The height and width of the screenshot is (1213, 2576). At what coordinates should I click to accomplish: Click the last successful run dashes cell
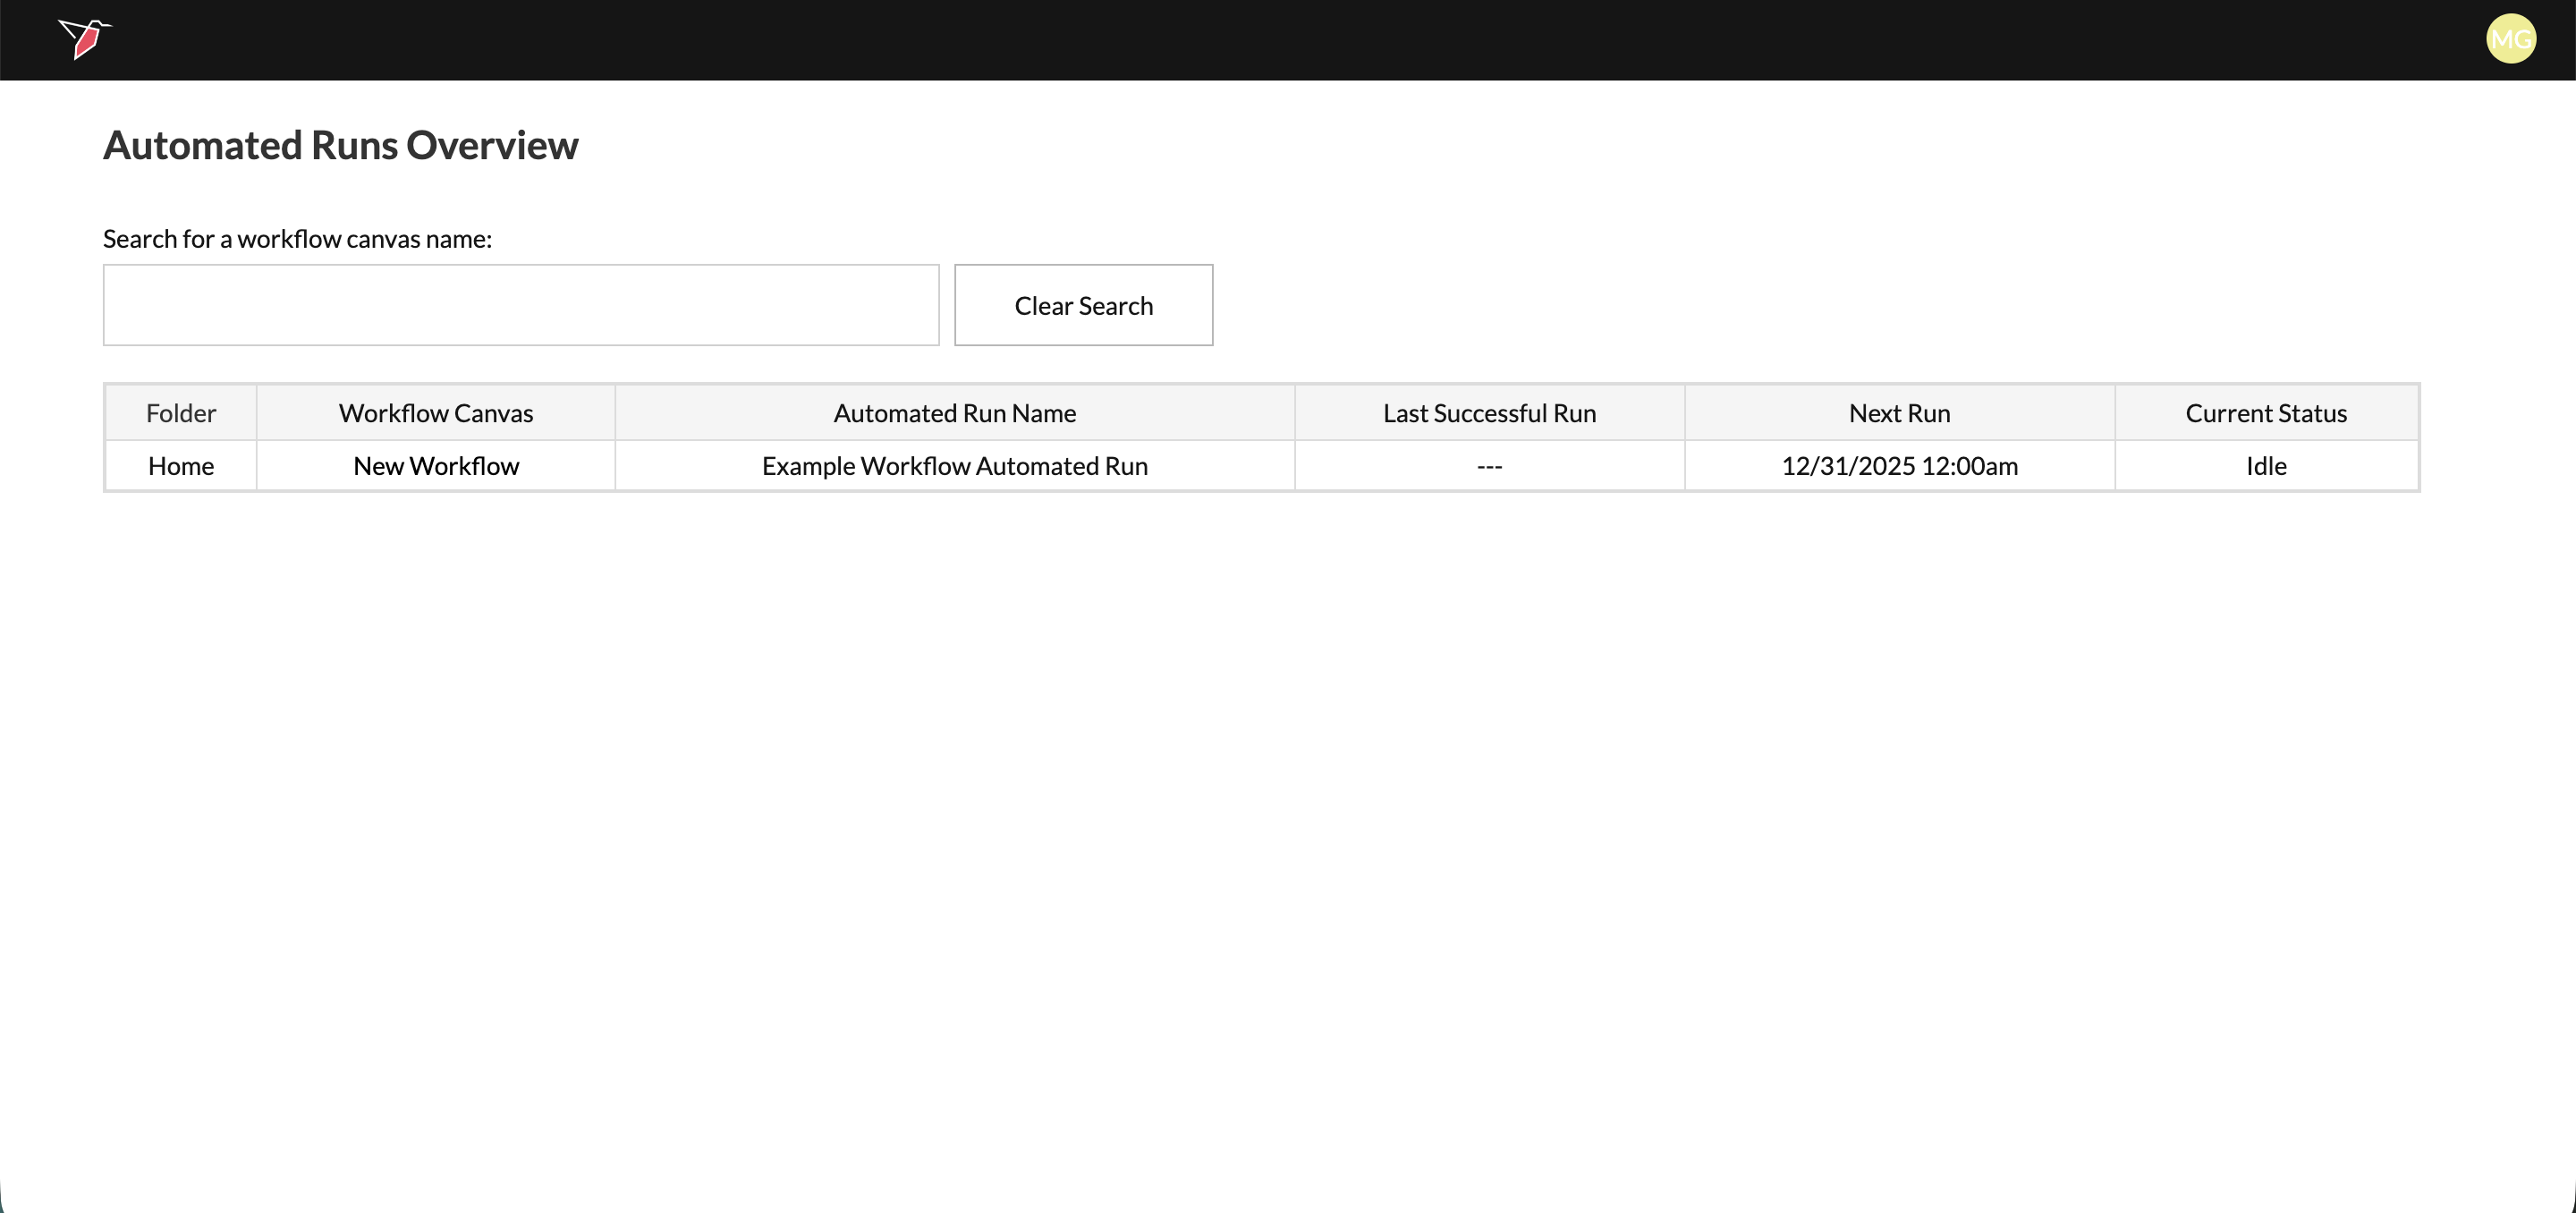pos(1489,466)
